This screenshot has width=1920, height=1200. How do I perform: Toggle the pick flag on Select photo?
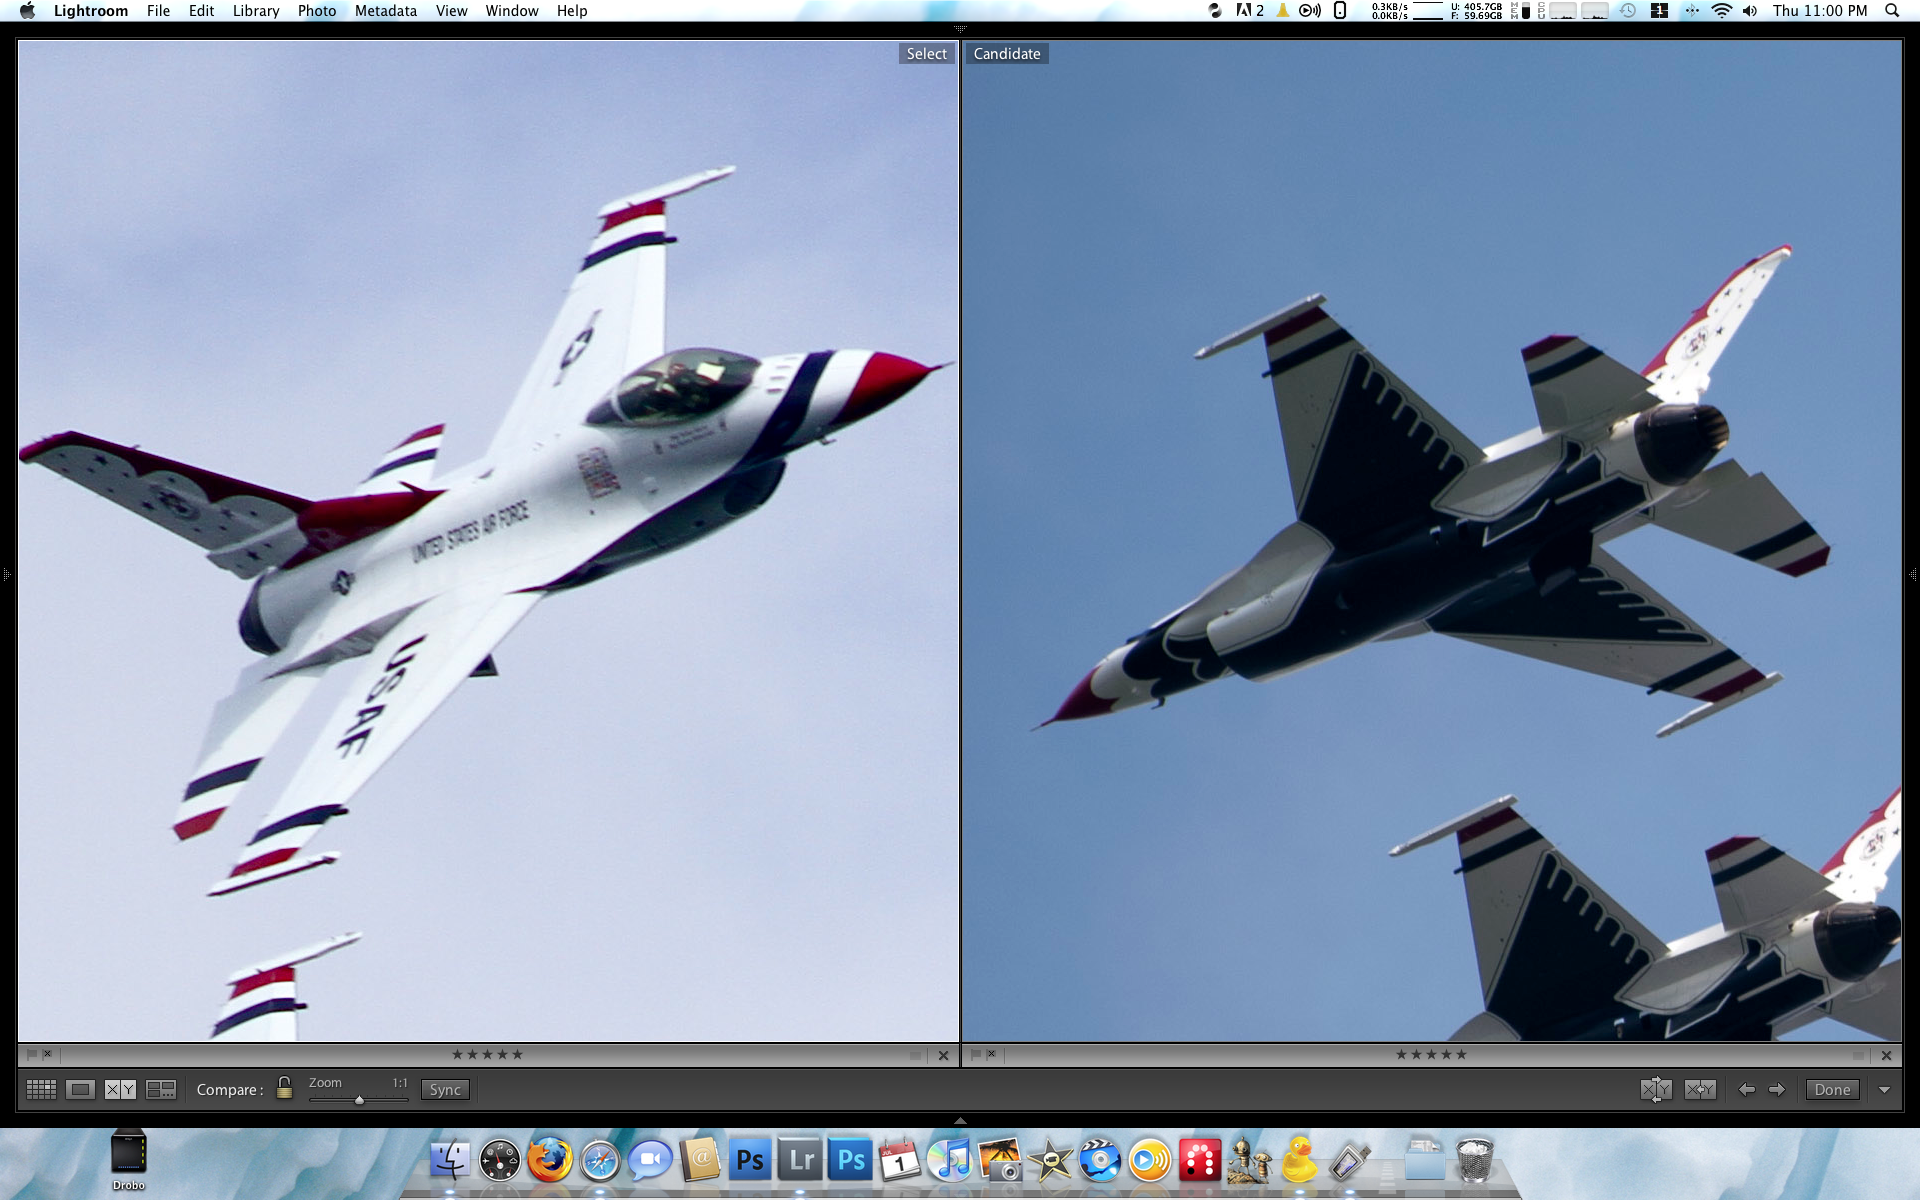(x=31, y=1054)
